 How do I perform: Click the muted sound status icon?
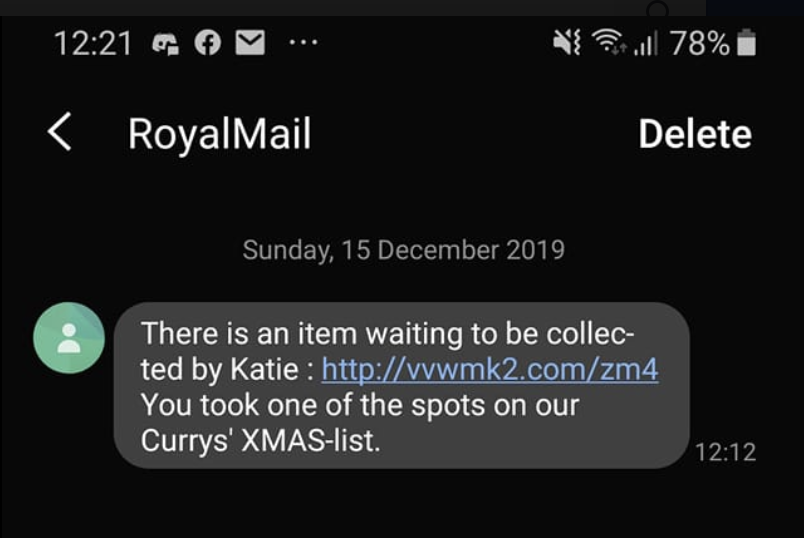point(566,43)
